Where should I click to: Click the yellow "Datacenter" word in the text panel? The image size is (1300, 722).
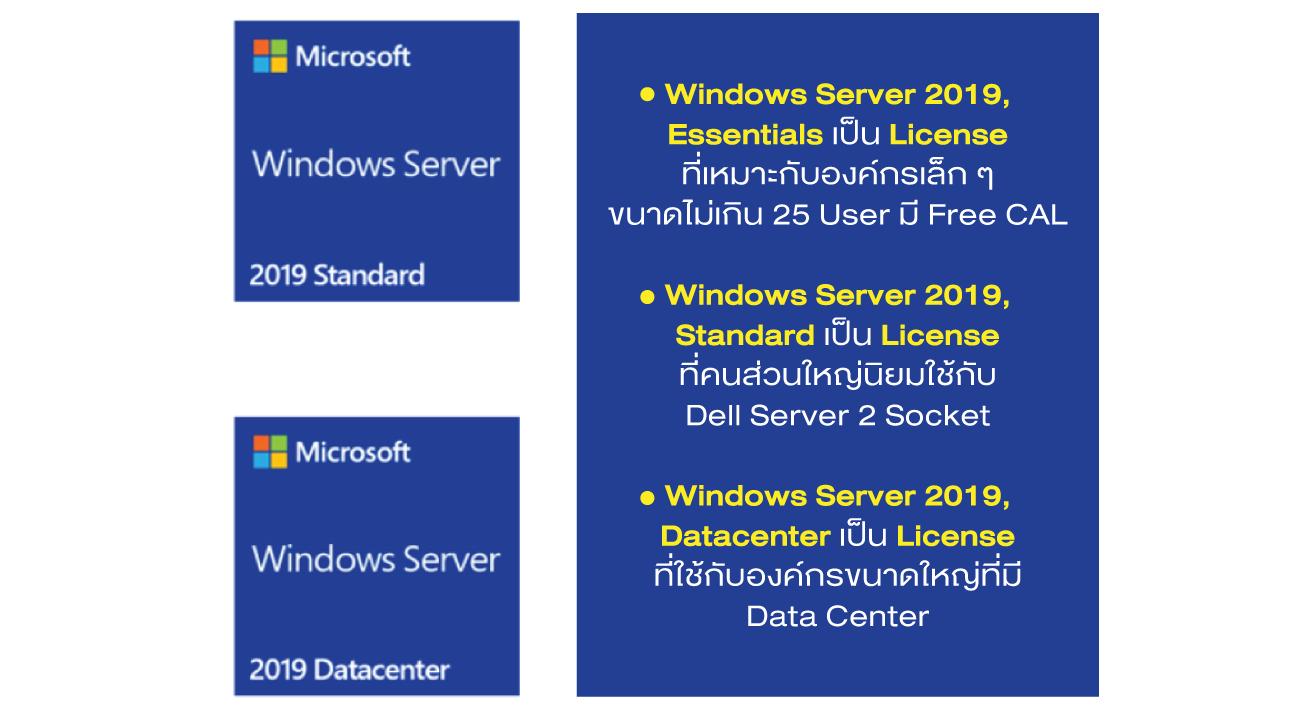coord(745,536)
